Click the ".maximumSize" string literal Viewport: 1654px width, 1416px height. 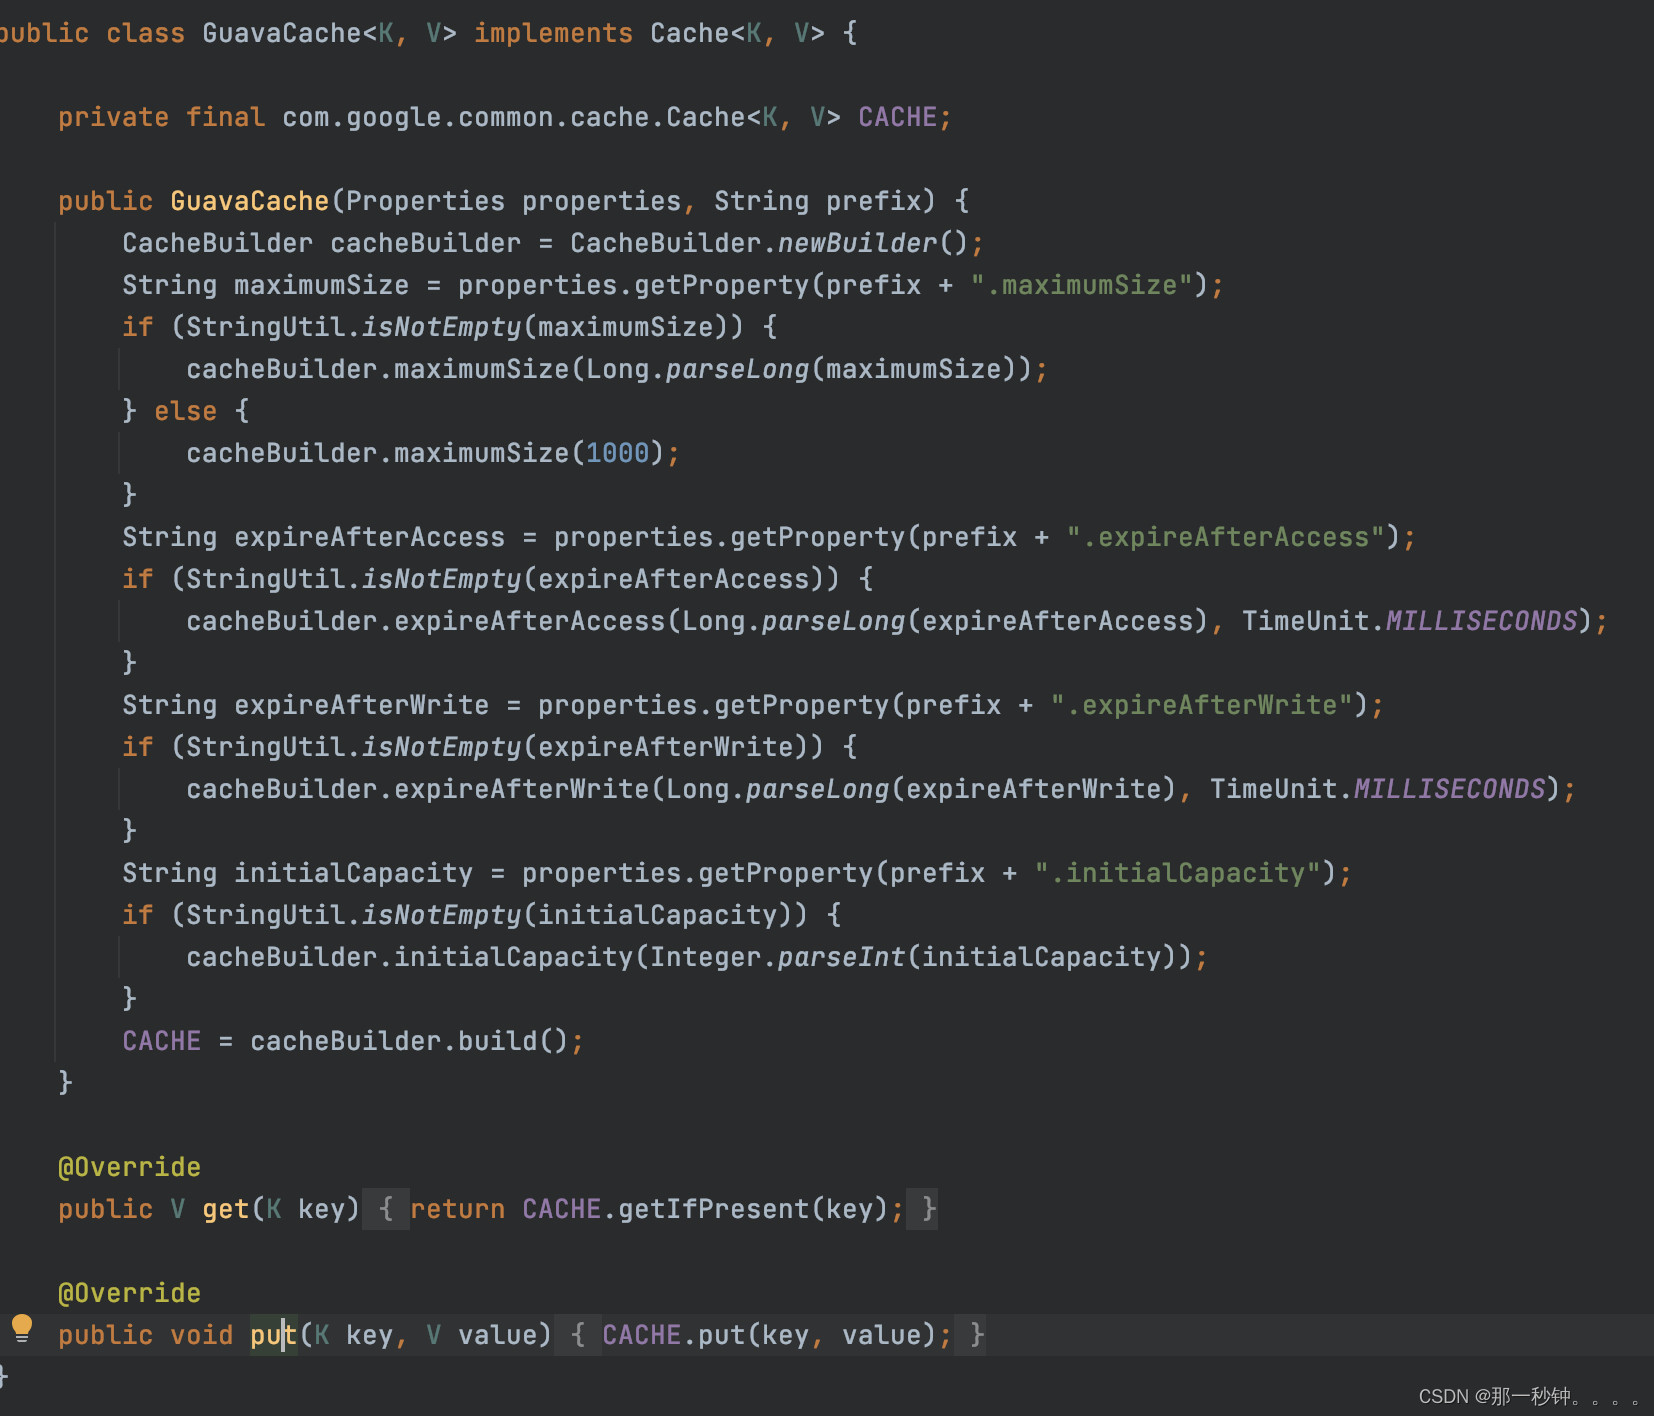[1081, 285]
